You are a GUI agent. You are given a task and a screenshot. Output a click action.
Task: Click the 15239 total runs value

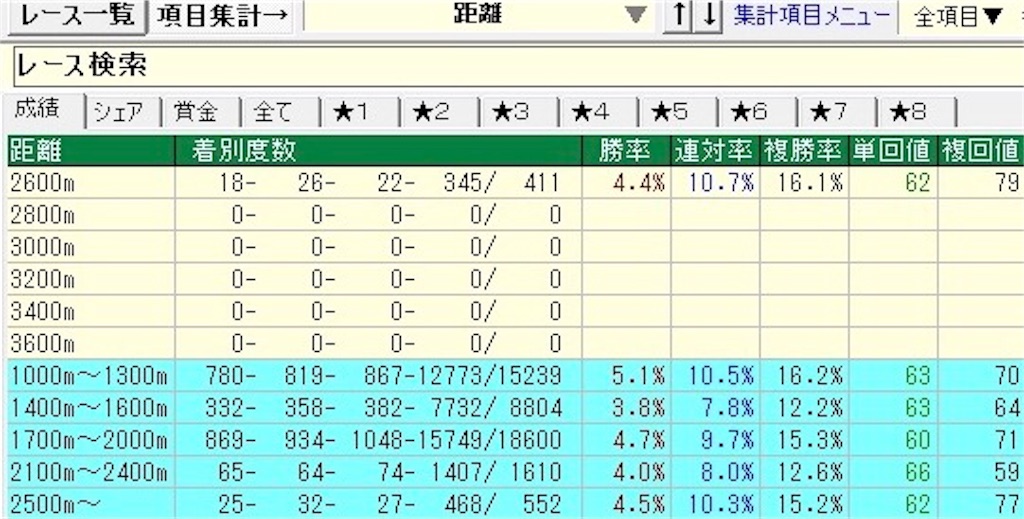click(528, 377)
